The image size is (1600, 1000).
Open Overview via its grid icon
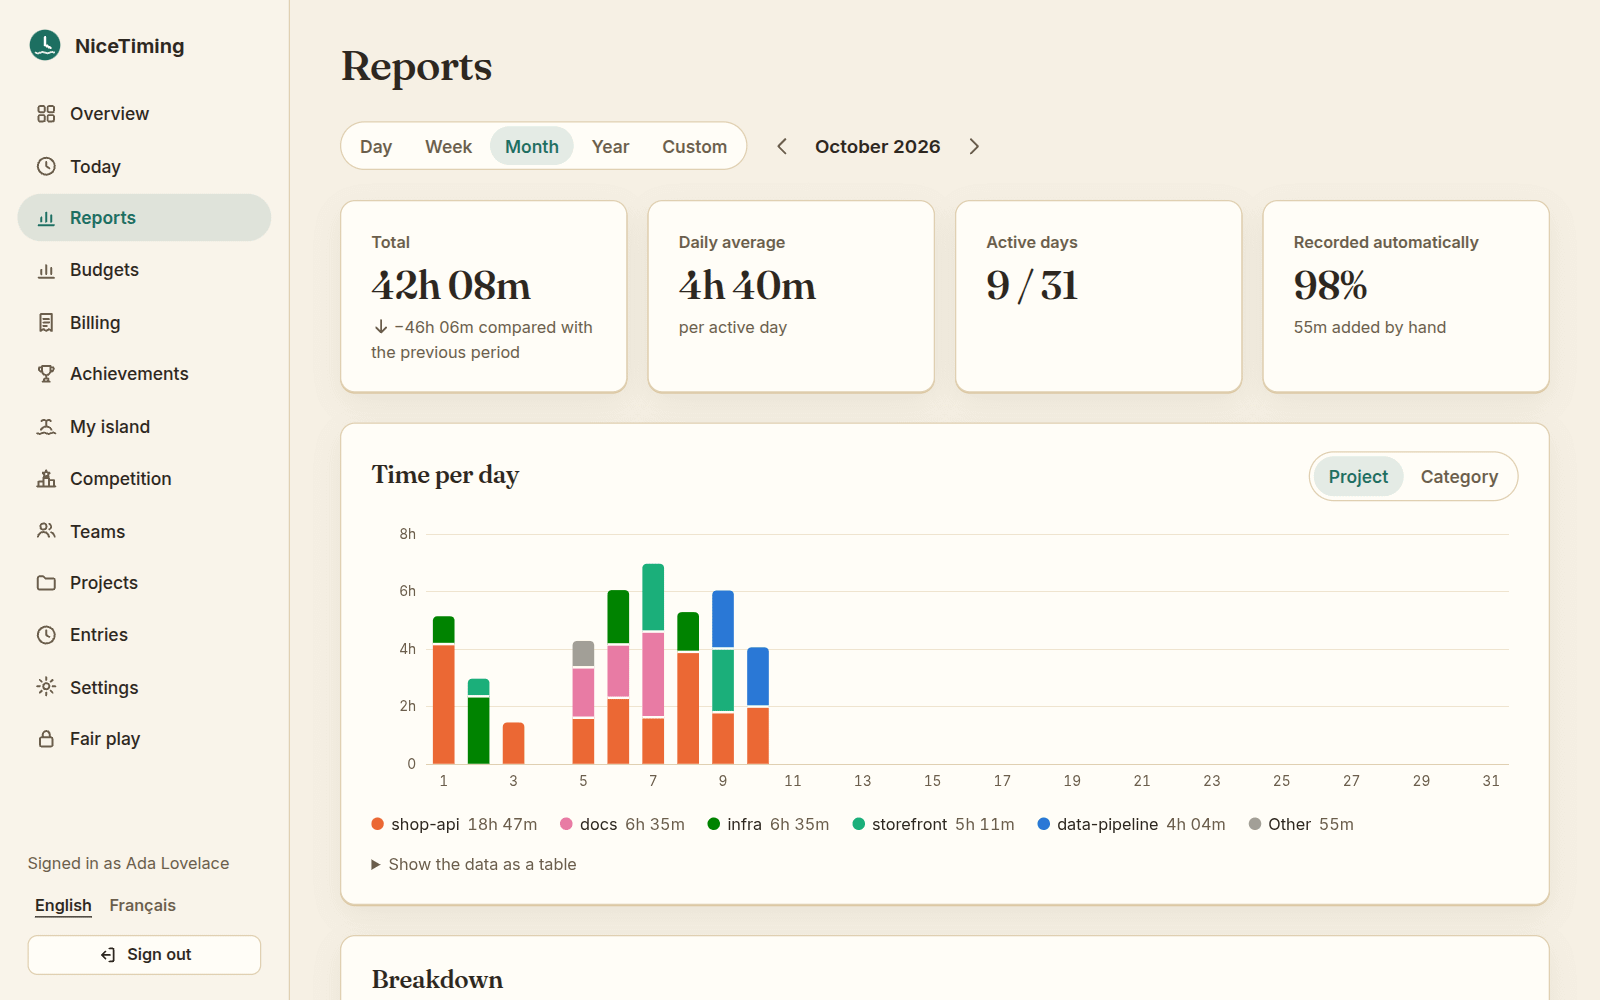pos(46,114)
